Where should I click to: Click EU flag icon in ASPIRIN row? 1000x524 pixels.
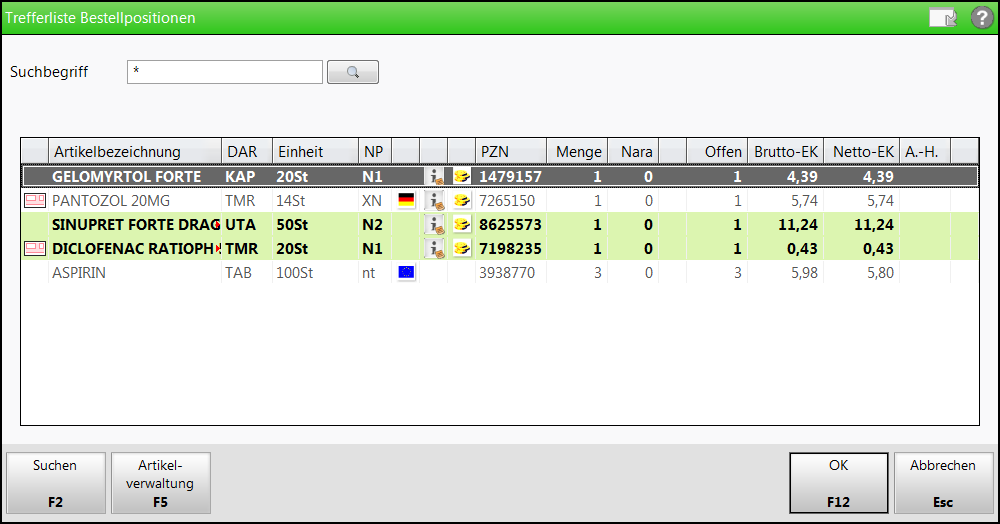pyautogui.click(x=406, y=272)
